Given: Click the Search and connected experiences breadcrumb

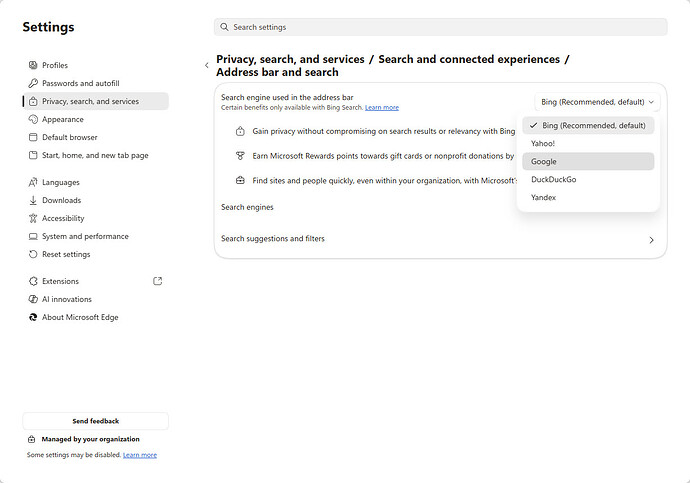Looking at the screenshot, I should tap(469, 59).
